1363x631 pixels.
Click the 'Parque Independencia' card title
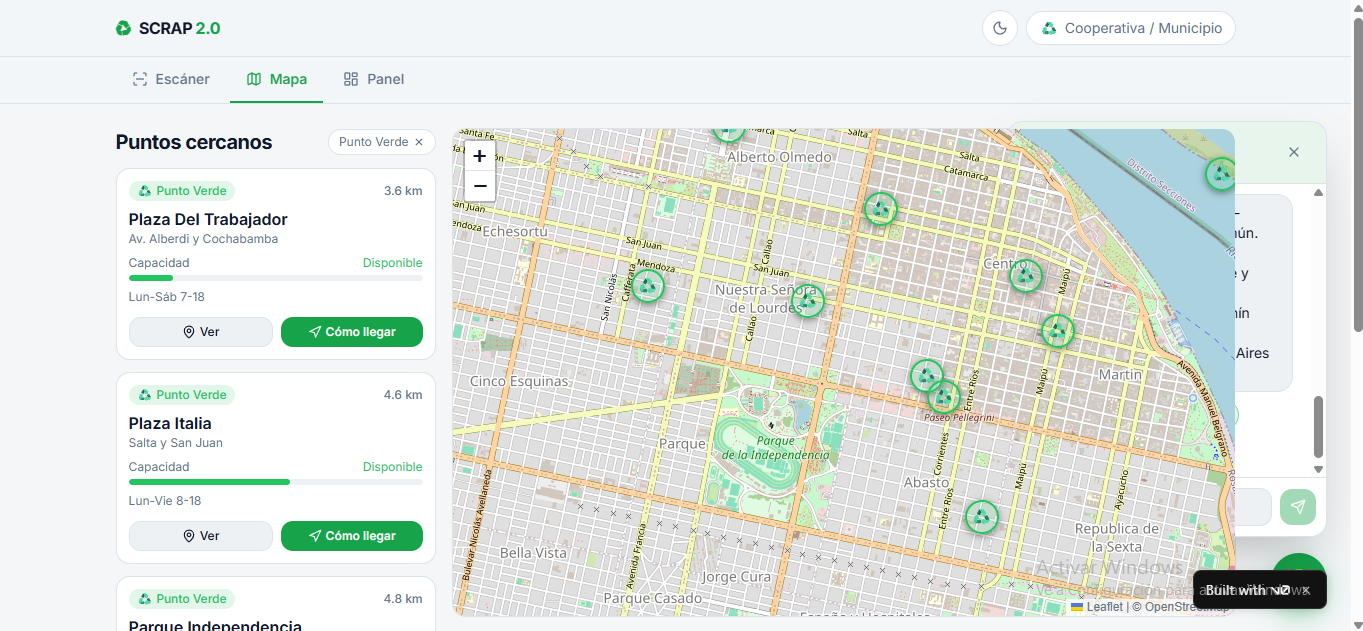click(215, 625)
